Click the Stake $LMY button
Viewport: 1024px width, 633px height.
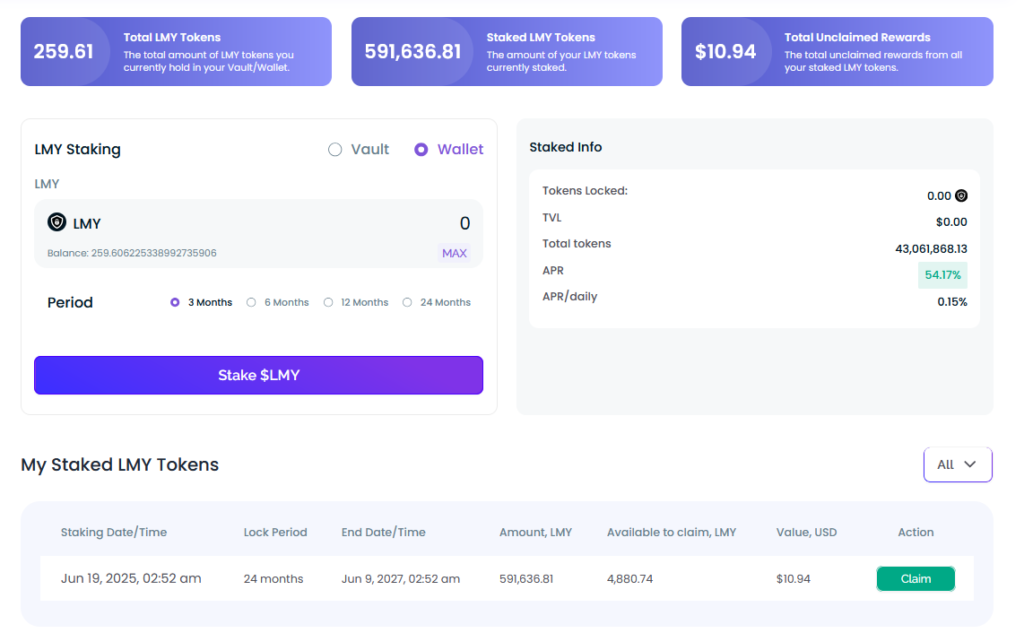258,375
